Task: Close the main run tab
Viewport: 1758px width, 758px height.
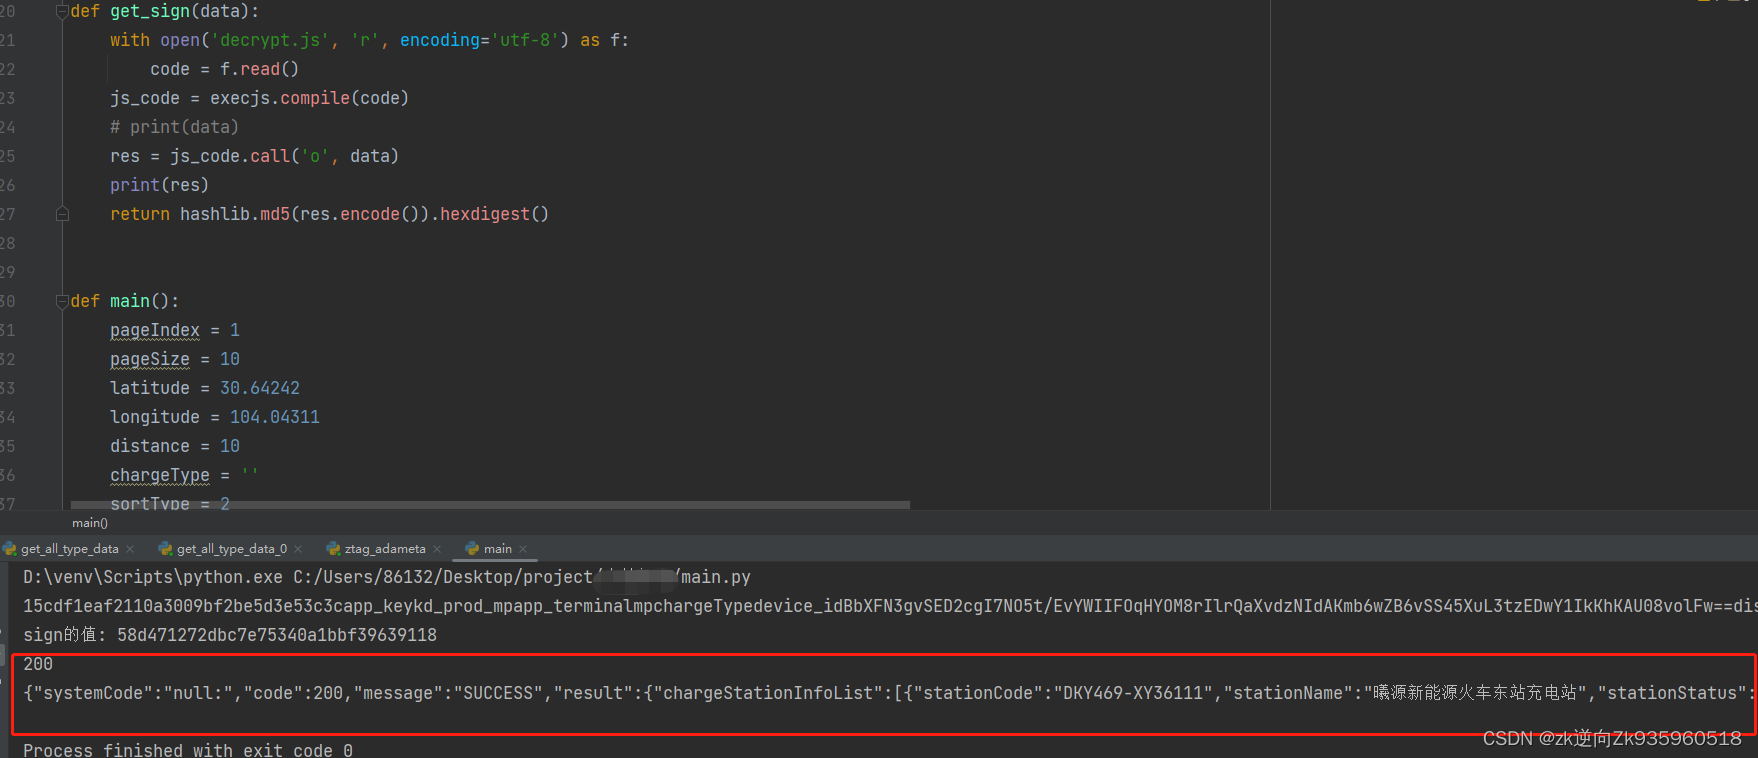Action: (523, 549)
